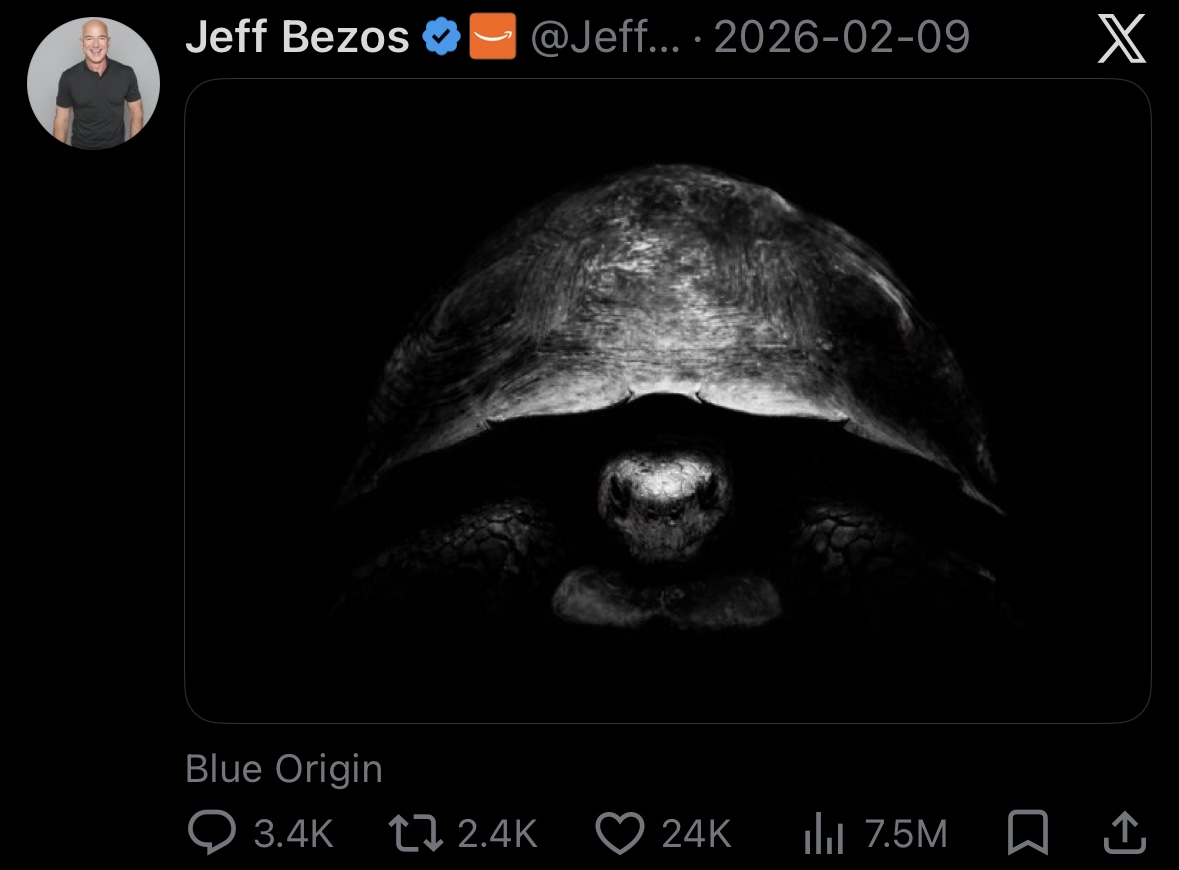This screenshot has height=870, width=1179.
Task: Click the blue verified checkmark badge
Action: click(441, 37)
